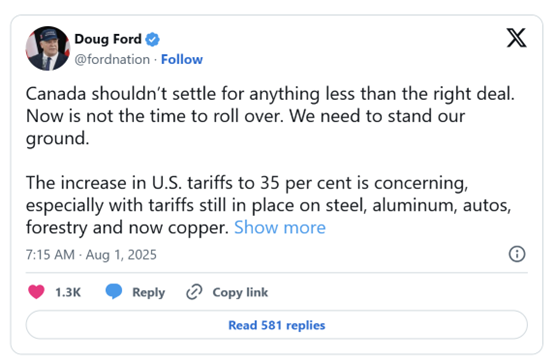Click the X logo icon
Image resolution: width=554 pixels, height=363 pixels.
[517, 38]
